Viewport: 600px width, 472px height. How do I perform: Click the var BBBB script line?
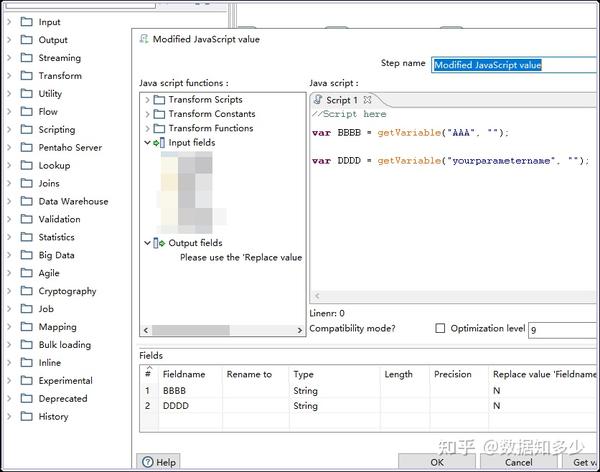pos(410,133)
